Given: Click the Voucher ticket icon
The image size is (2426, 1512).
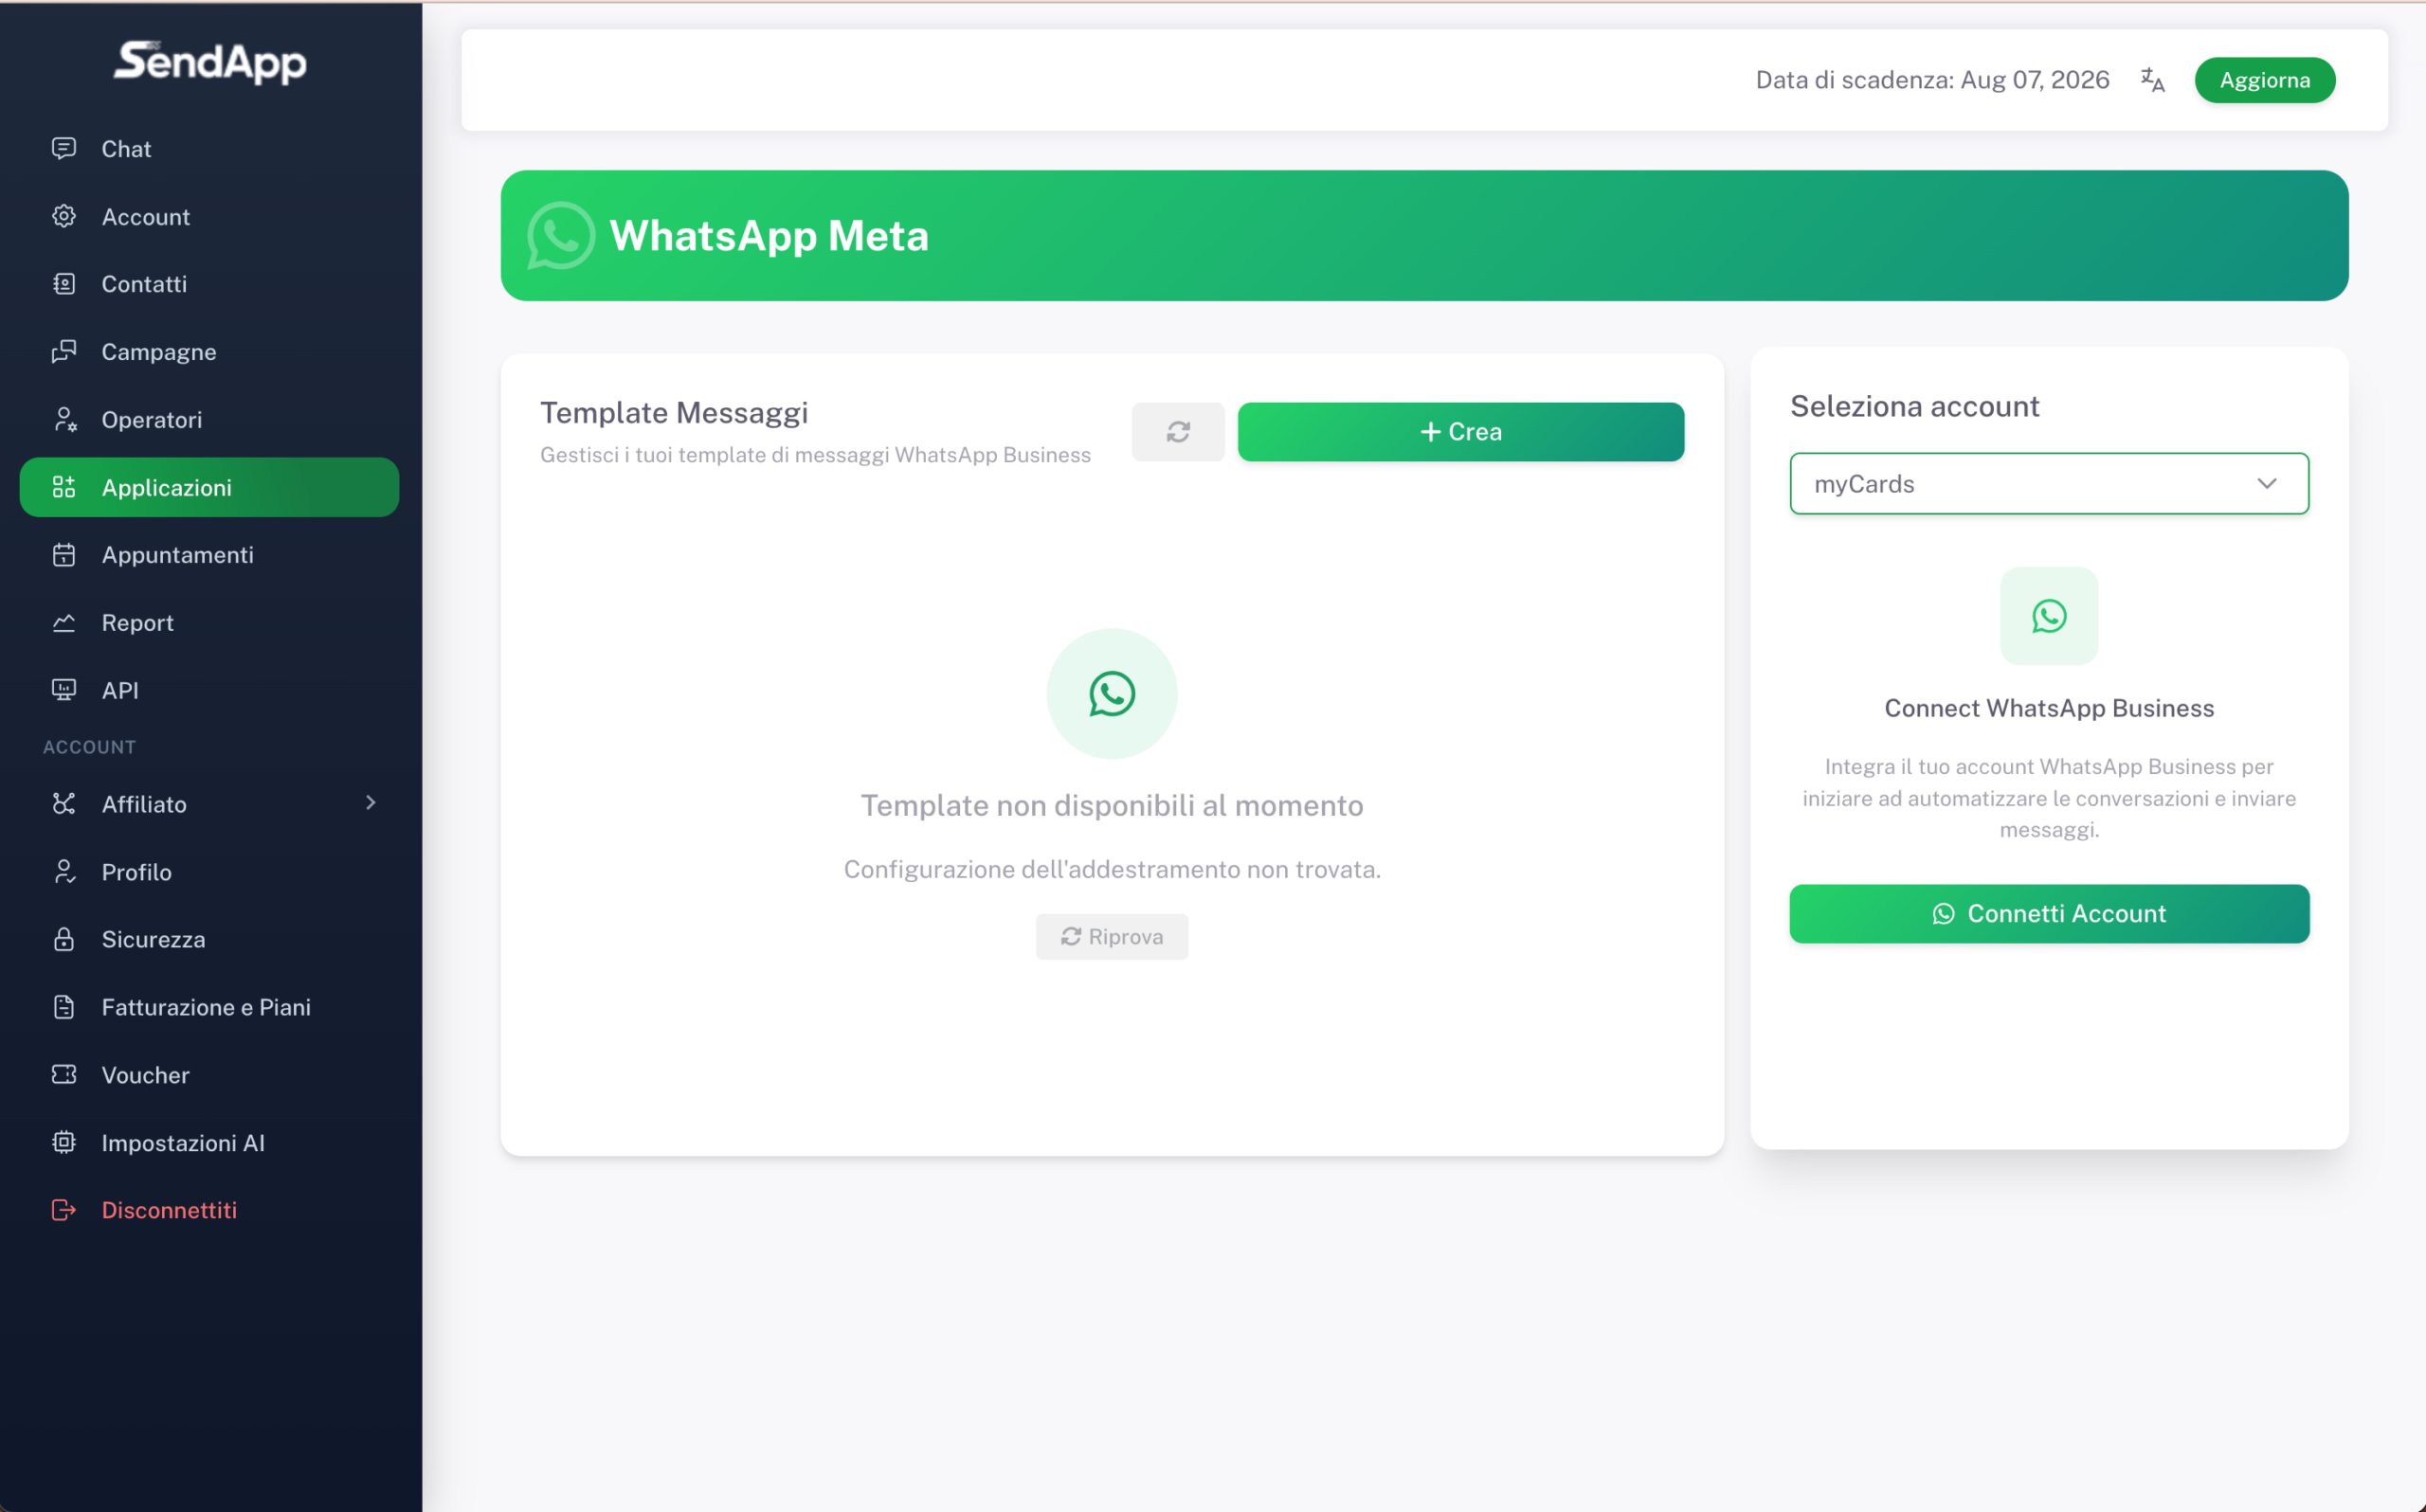Looking at the screenshot, I should pyautogui.click(x=64, y=1075).
